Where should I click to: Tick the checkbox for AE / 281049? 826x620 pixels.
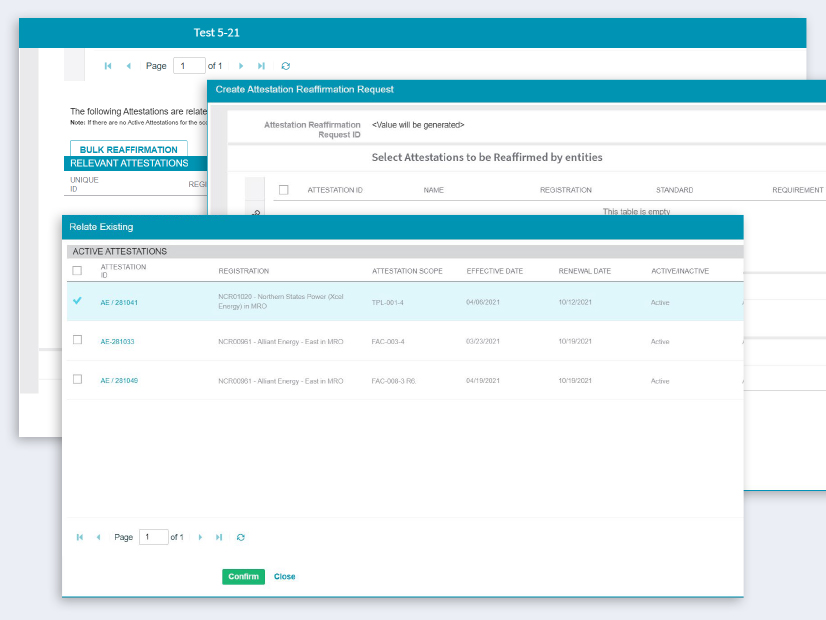point(78,380)
